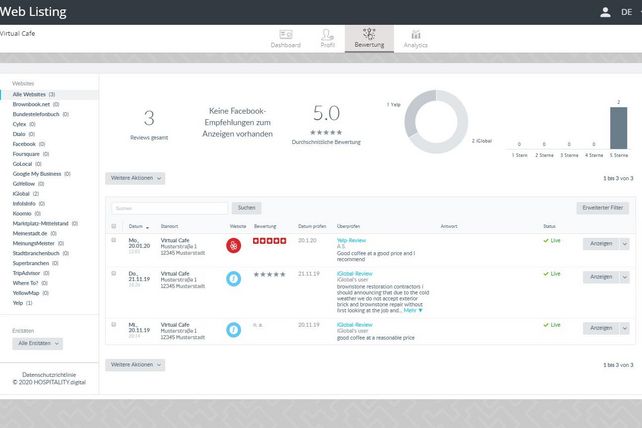Screen dimensions: 642x428
Task: Open the Analytics tab icon
Action: point(415,34)
